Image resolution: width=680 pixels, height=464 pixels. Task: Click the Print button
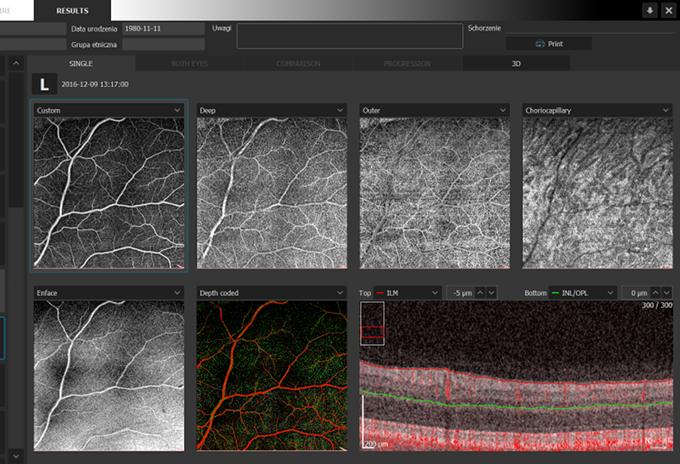[x=548, y=44]
